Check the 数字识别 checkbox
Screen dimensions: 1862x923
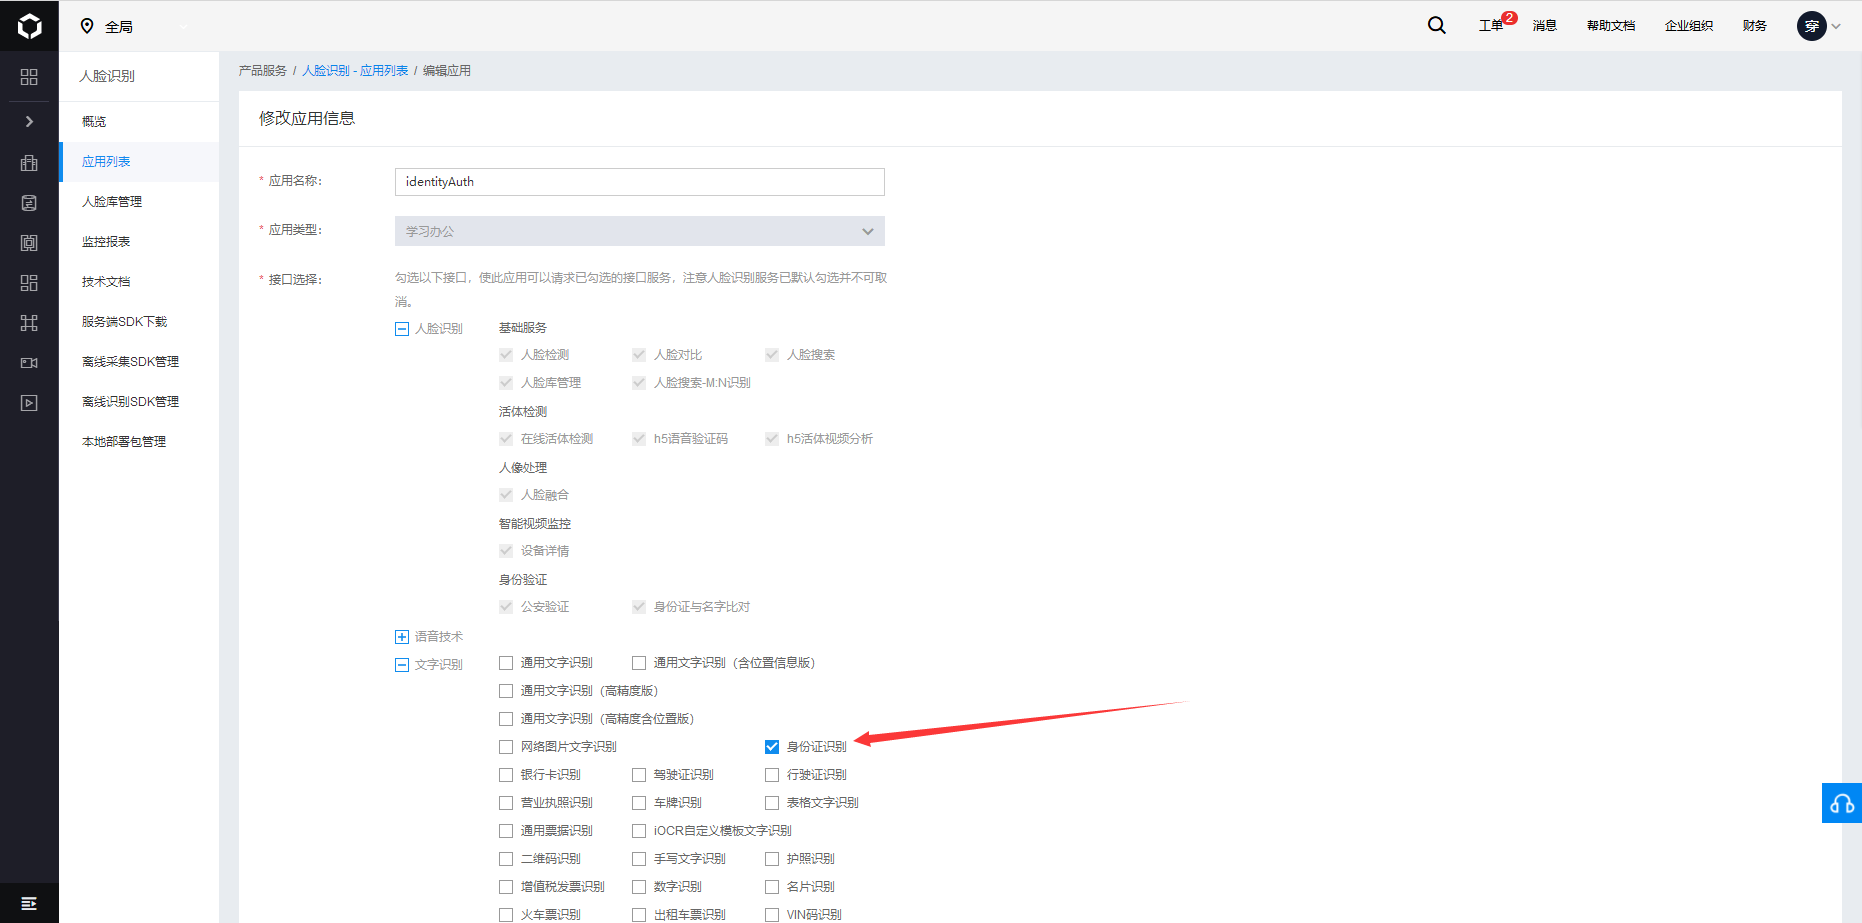(x=639, y=887)
